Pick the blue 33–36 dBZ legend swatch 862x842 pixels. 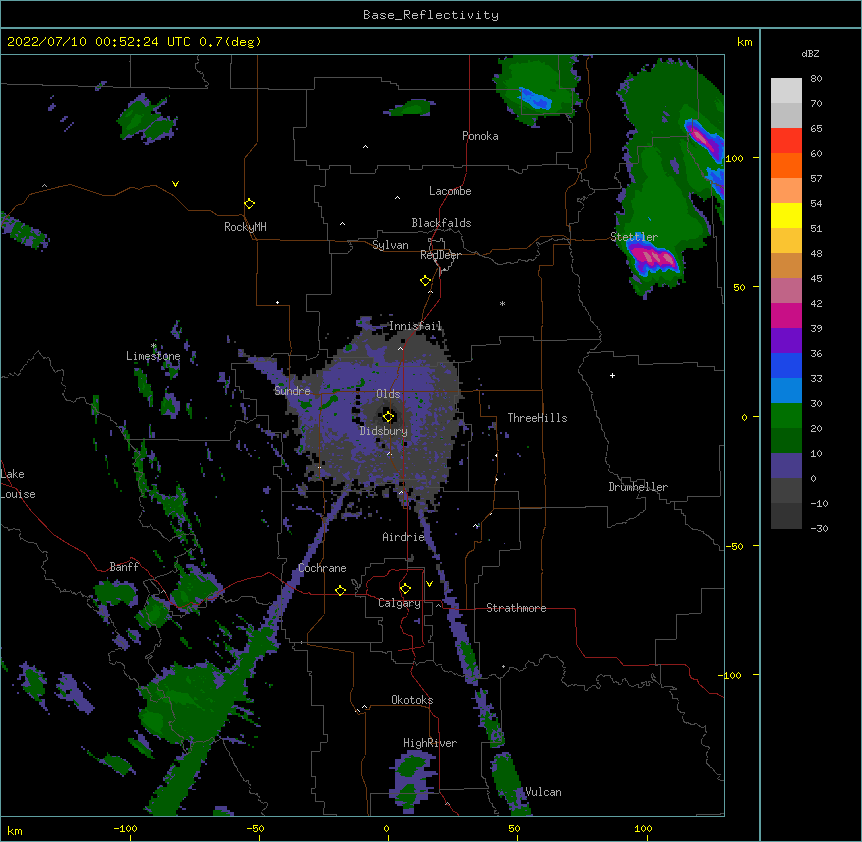pos(786,365)
